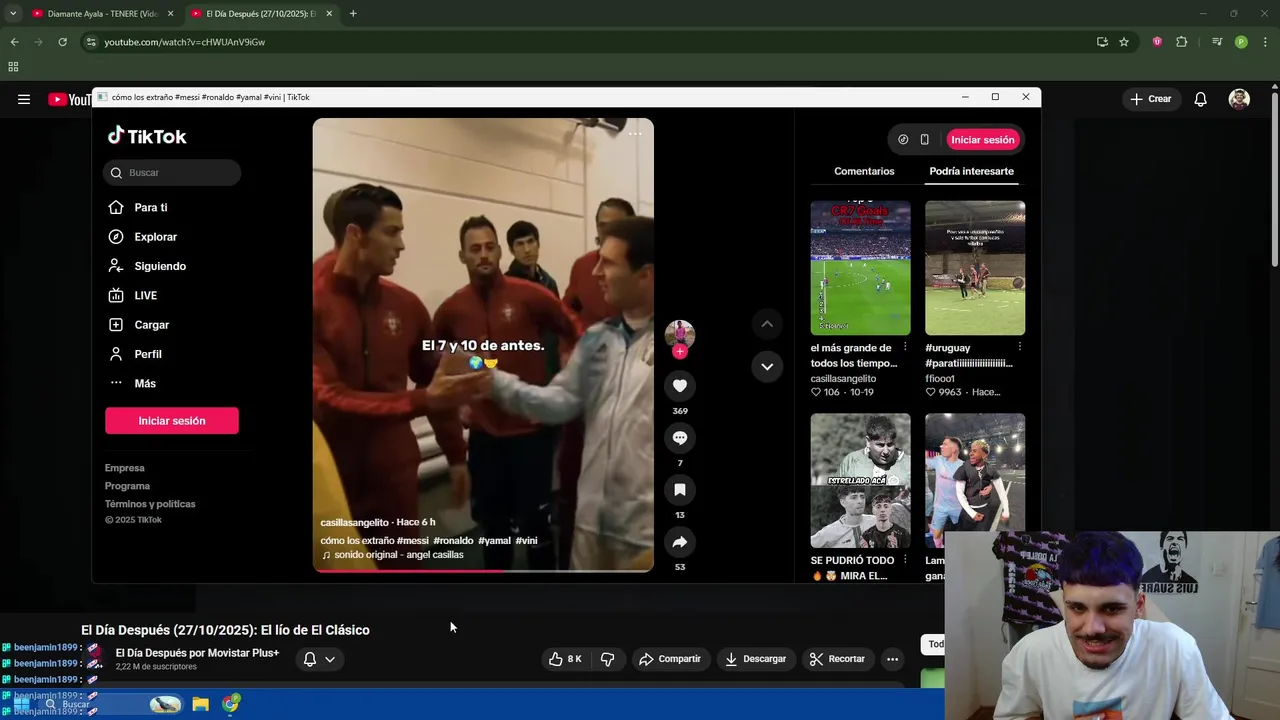
Task: Open Empresa footer link
Action: click(x=125, y=468)
